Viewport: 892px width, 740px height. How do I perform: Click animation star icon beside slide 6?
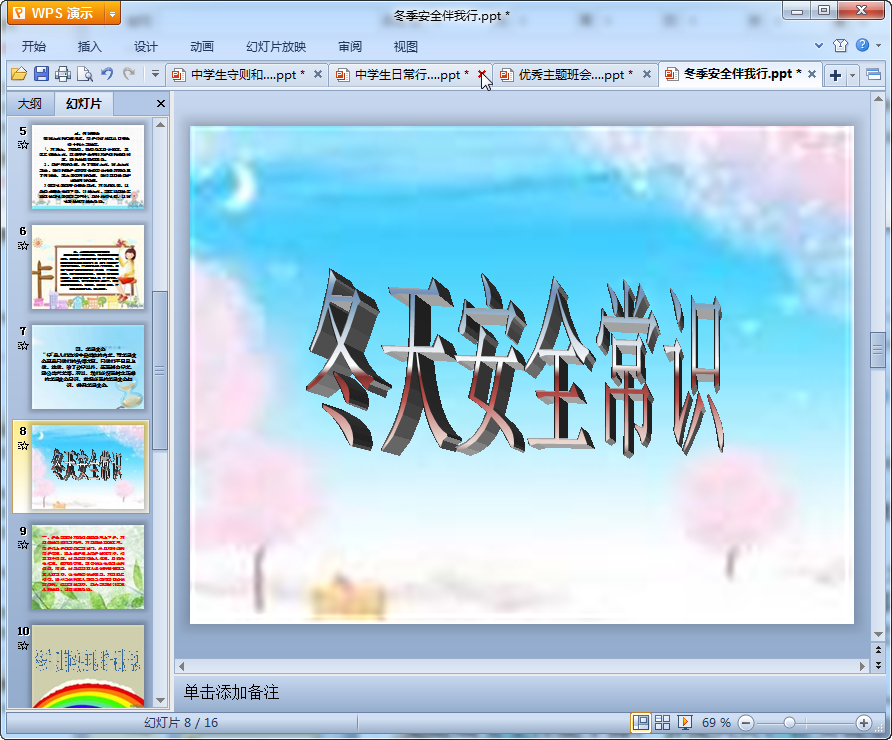pyautogui.click(x=23, y=246)
